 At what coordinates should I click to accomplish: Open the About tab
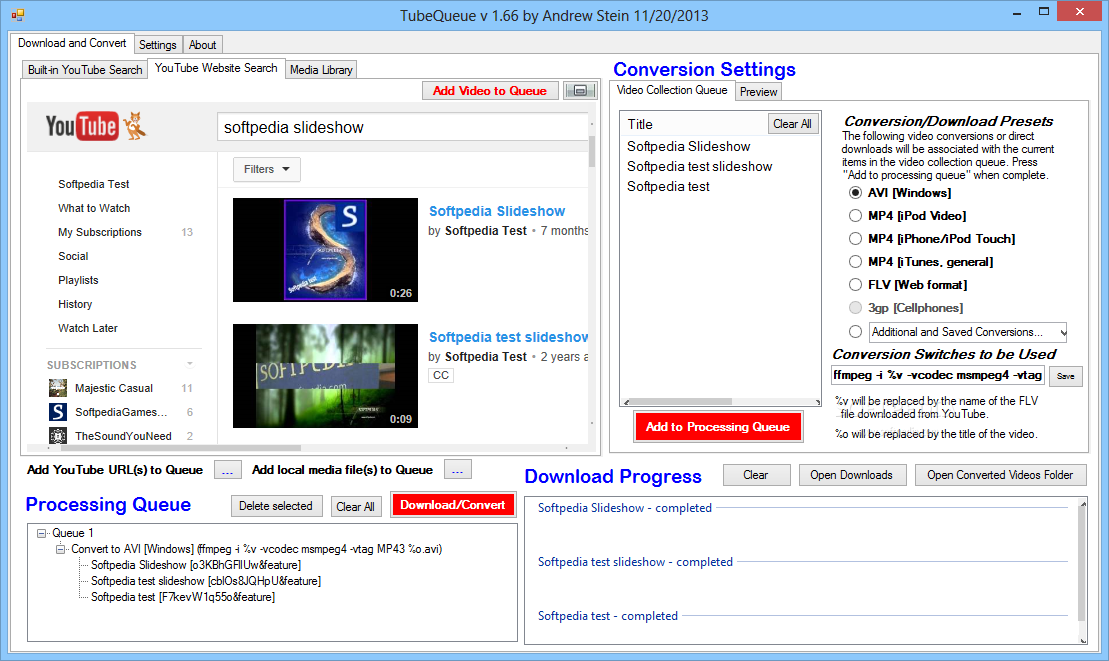[202, 45]
